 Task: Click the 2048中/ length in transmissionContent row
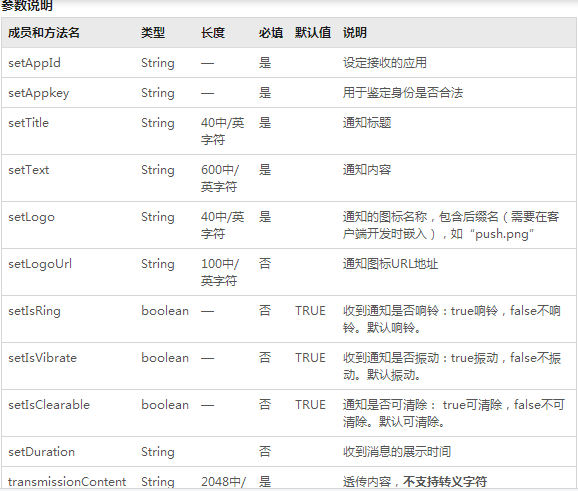(x=223, y=482)
